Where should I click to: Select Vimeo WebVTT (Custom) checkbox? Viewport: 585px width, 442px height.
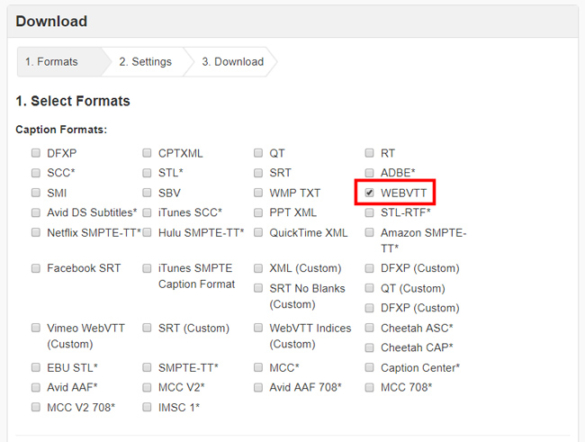(36, 328)
